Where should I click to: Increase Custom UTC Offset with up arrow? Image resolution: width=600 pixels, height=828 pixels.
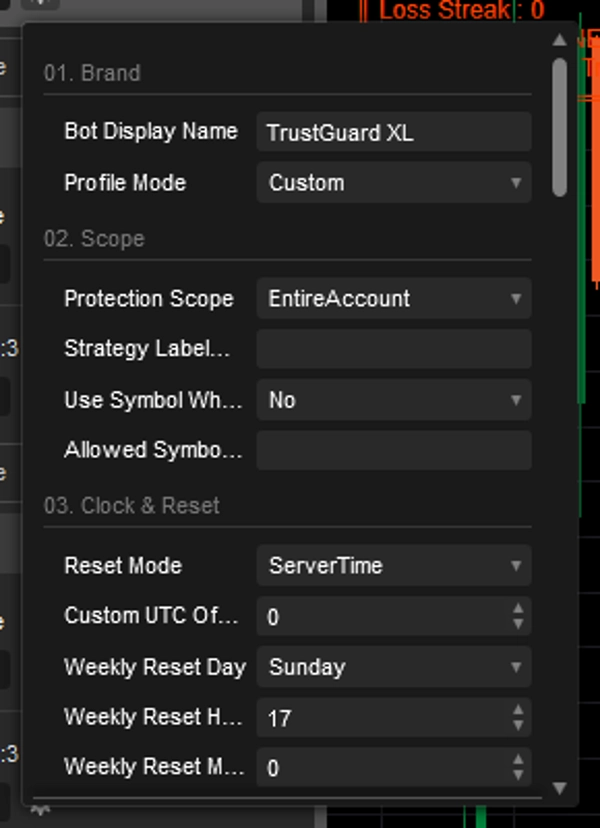click(518, 608)
